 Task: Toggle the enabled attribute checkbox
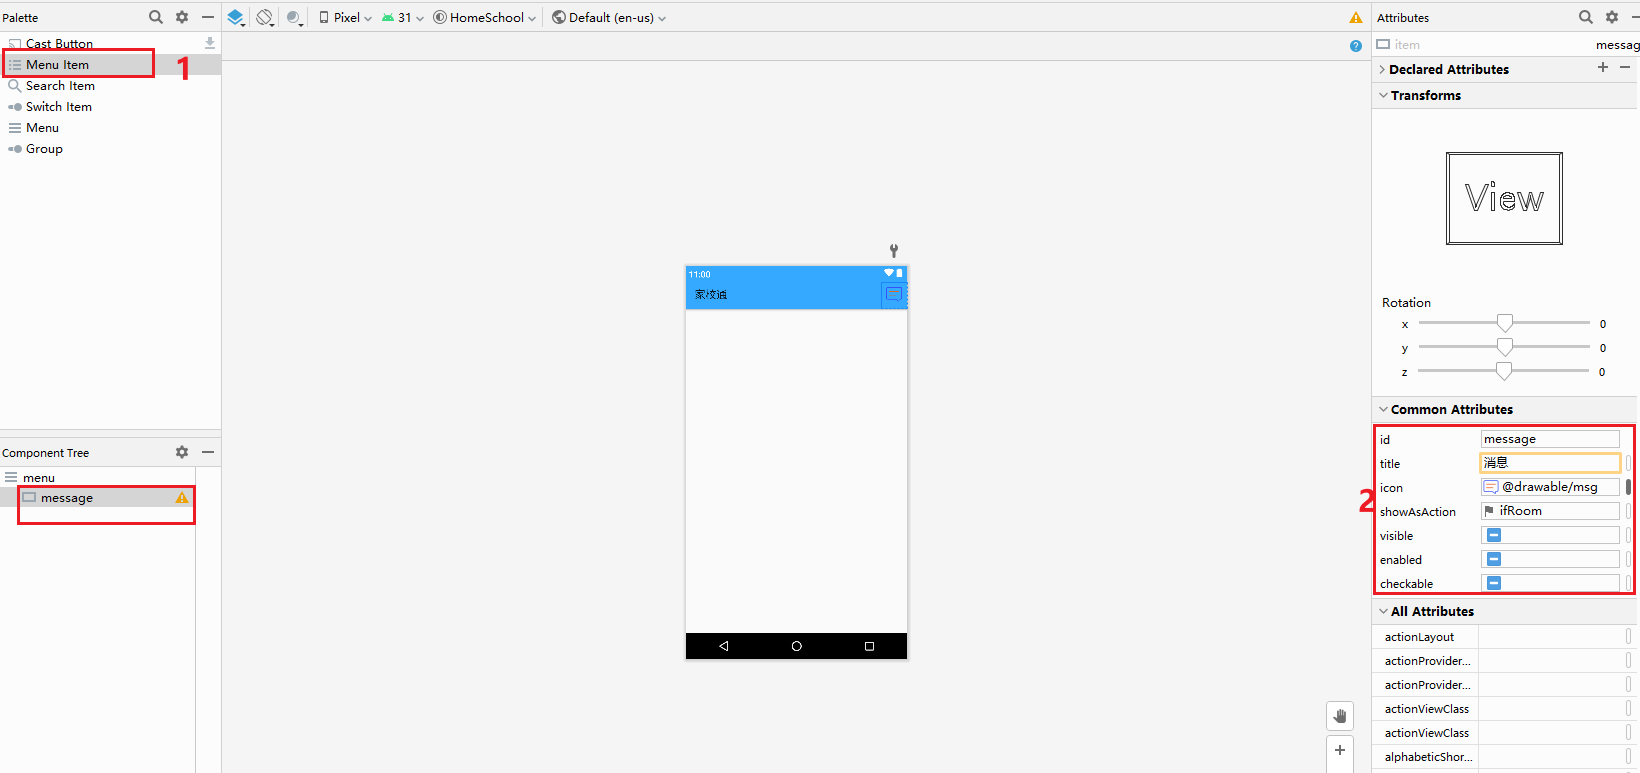coord(1494,559)
